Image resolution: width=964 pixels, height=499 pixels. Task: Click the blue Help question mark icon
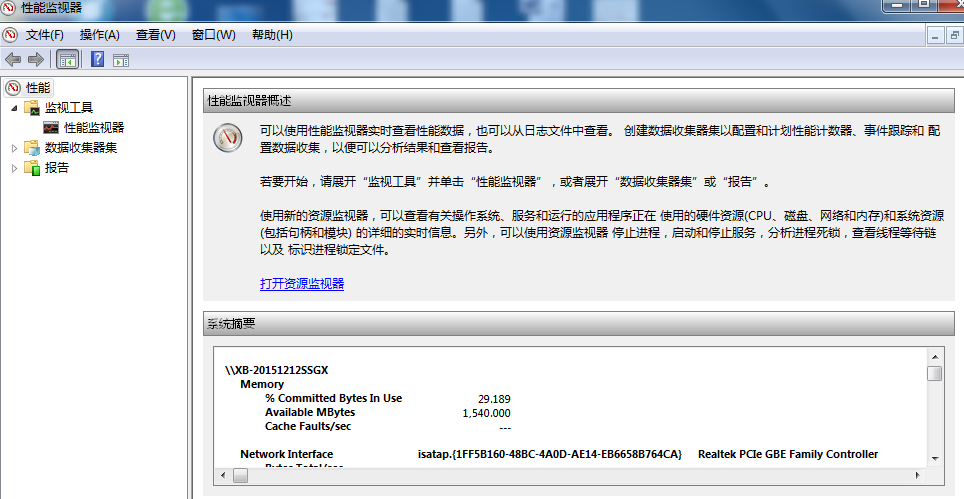click(97, 60)
